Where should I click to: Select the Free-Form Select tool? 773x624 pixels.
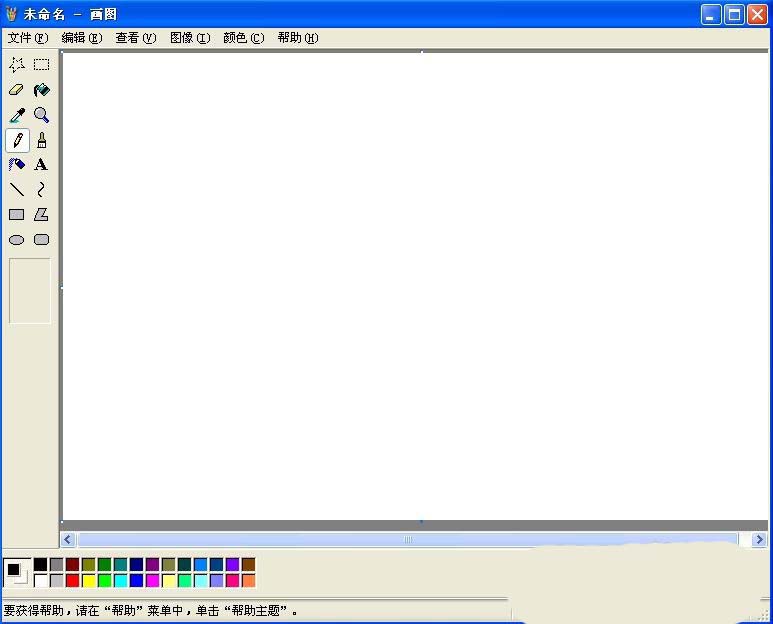pos(17,65)
